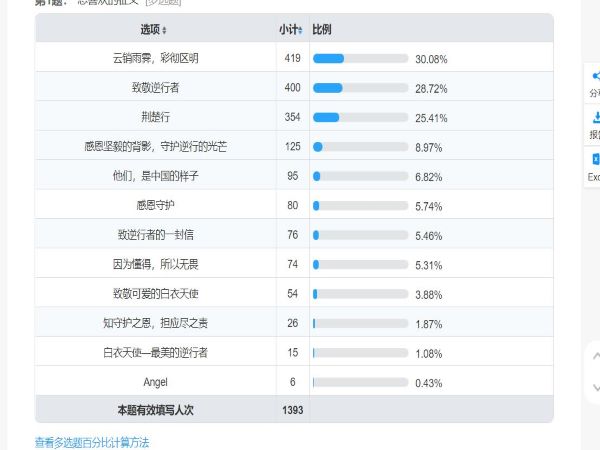
Task: Select the 云销雨霁,彩彻区明 row
Action: click(294, 57)
